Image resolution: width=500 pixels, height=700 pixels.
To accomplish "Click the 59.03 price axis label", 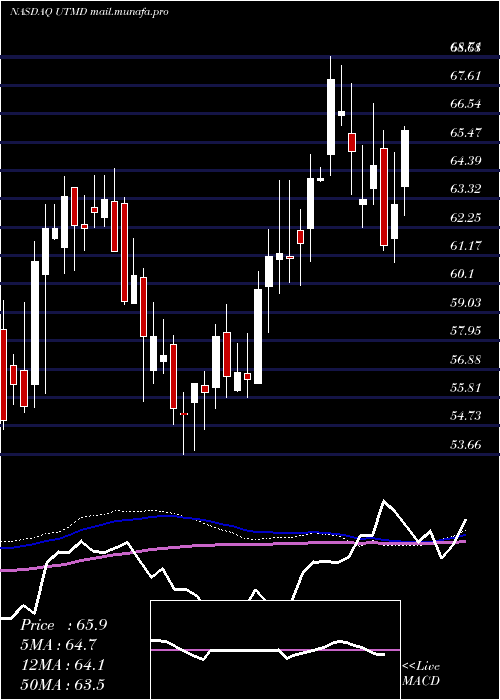I will coord(466,303).
